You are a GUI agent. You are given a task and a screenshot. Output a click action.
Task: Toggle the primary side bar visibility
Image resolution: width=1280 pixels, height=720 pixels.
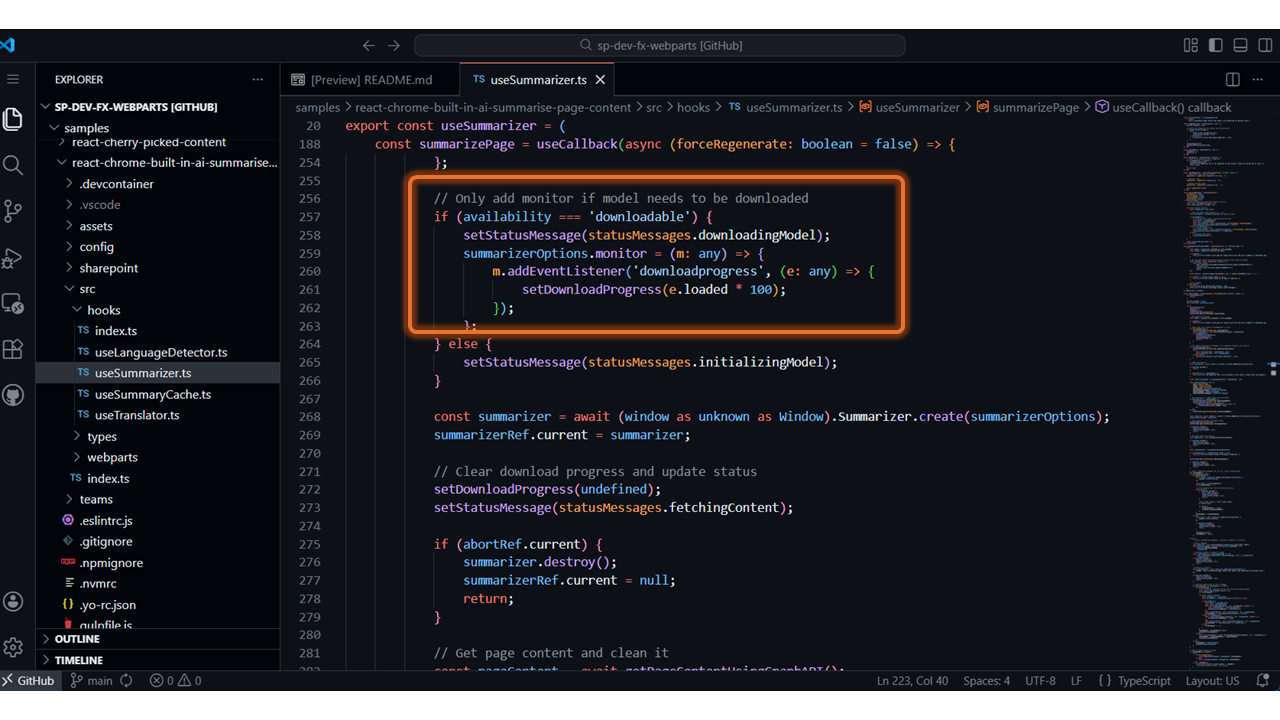point(1215,45)
